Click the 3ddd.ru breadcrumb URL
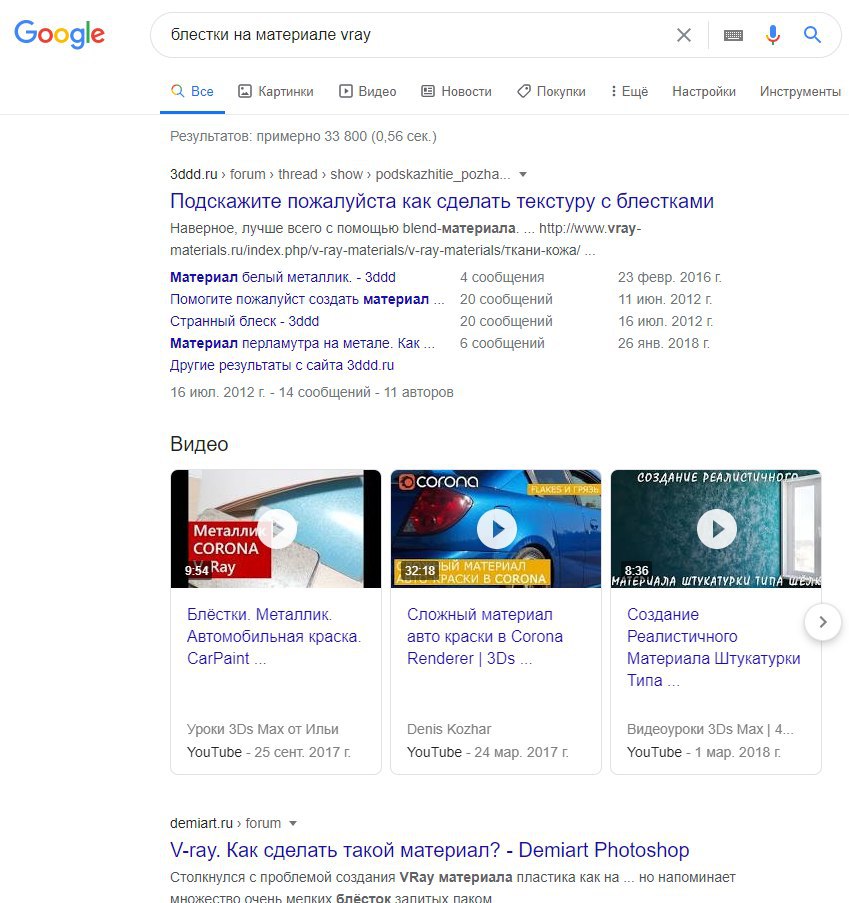This screenshot has height=903, width=849. point(340,174)
